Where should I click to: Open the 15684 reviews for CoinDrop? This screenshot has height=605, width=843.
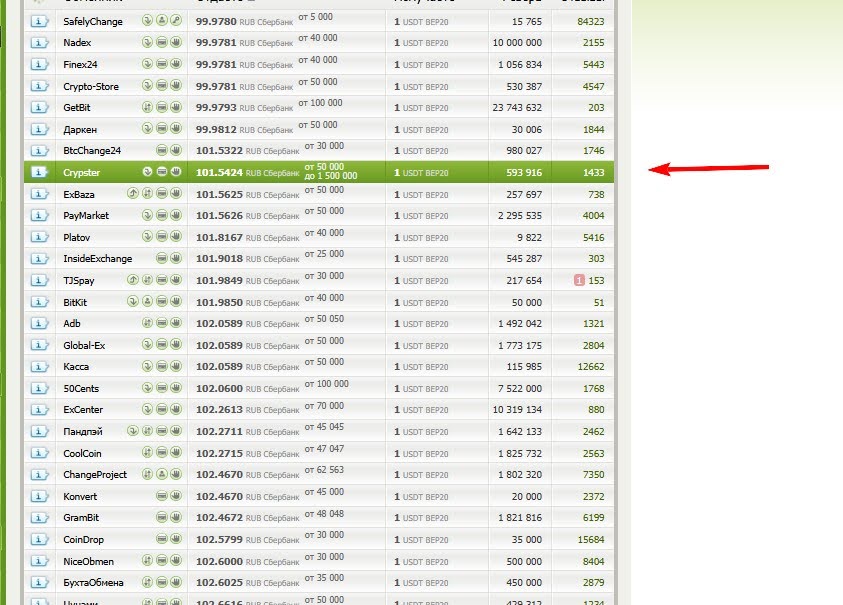(591, 539)
